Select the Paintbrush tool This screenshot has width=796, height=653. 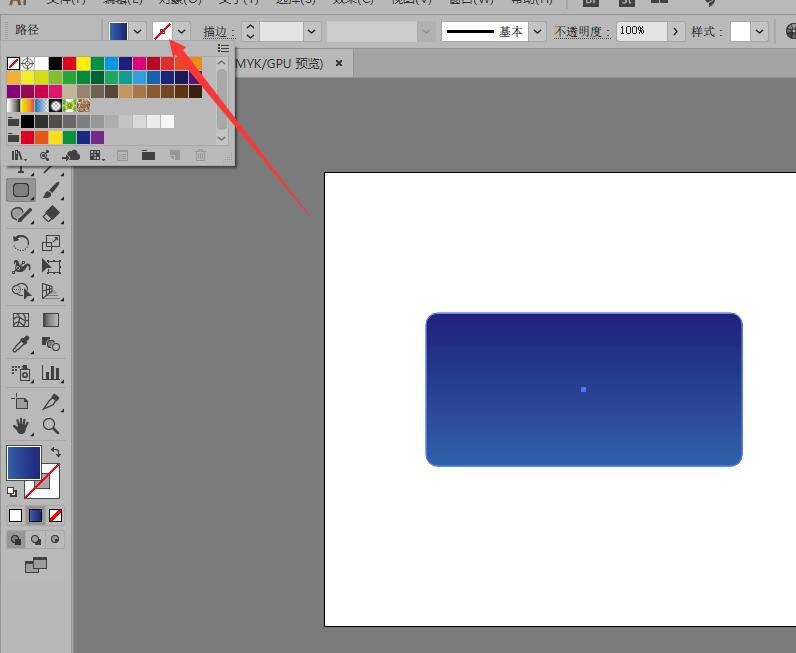[x=51, y=190]
